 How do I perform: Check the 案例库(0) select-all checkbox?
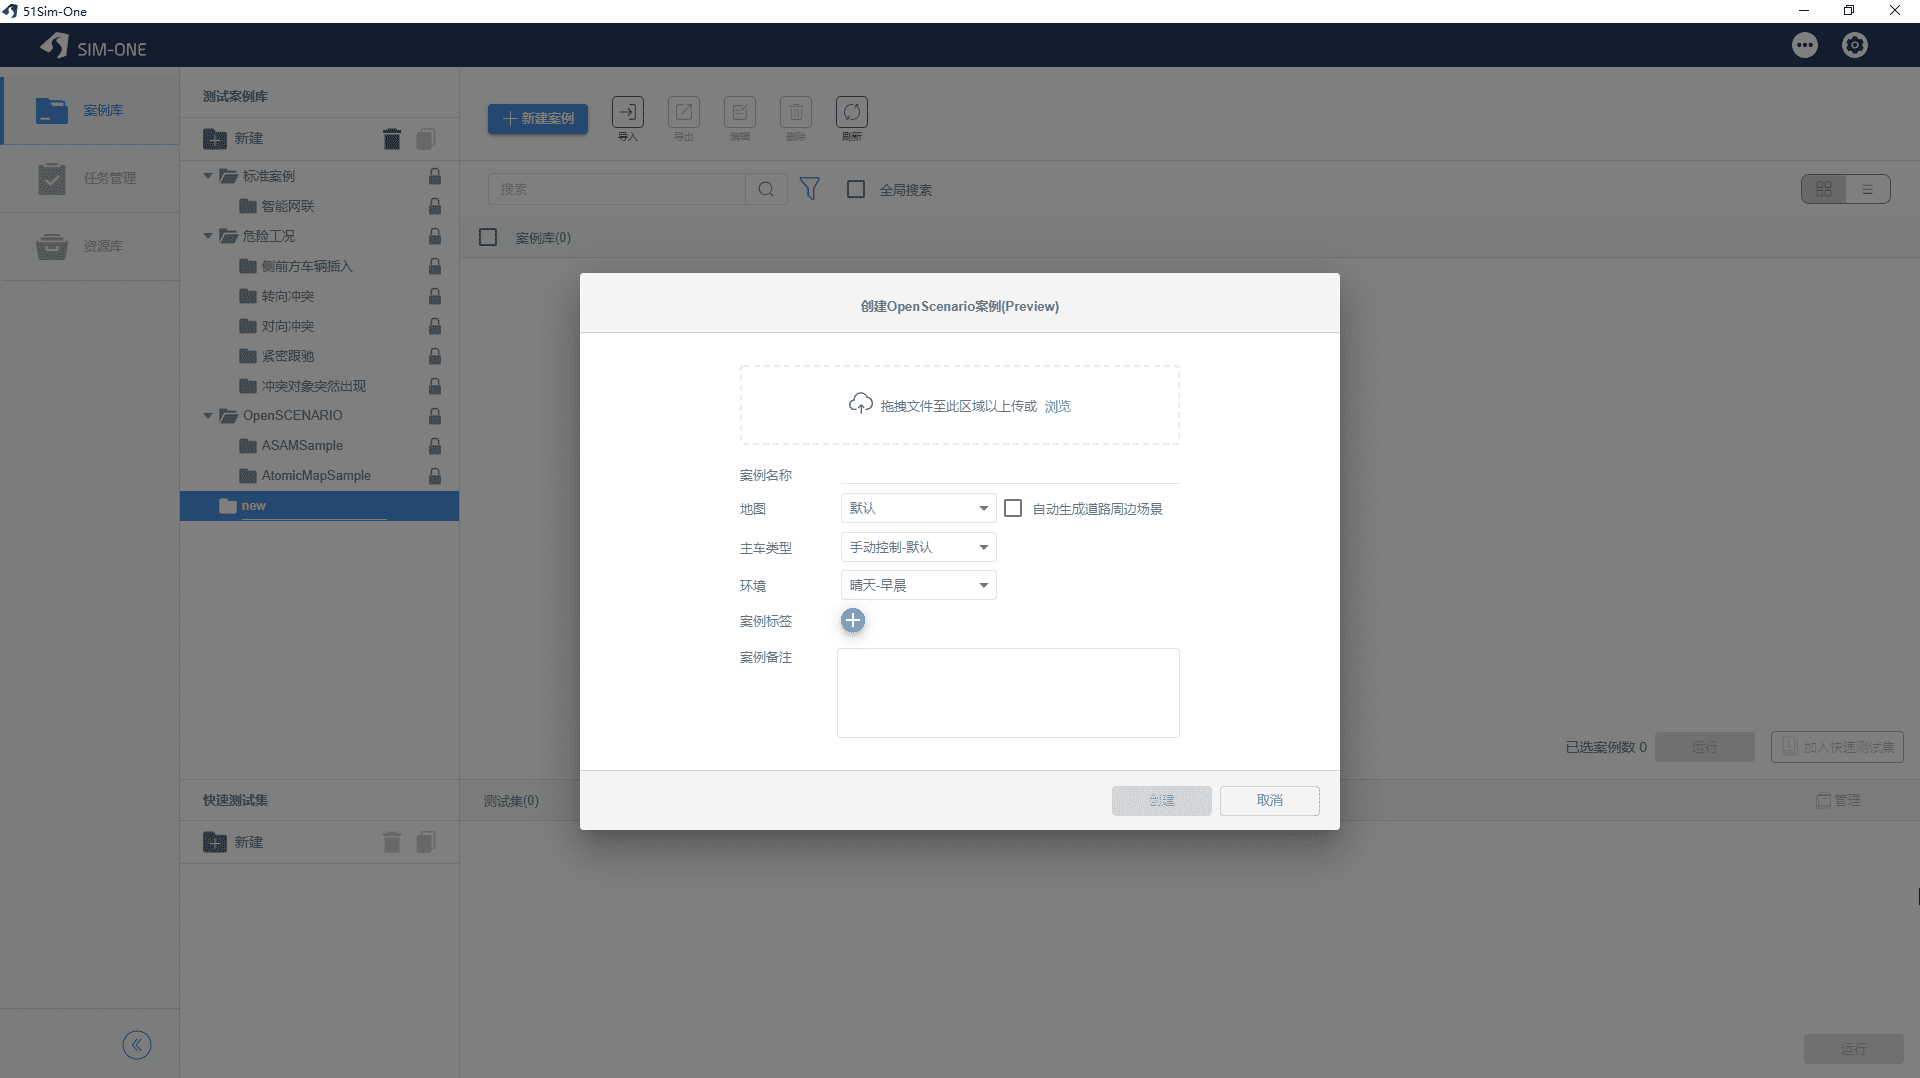(x=488, y=237)
